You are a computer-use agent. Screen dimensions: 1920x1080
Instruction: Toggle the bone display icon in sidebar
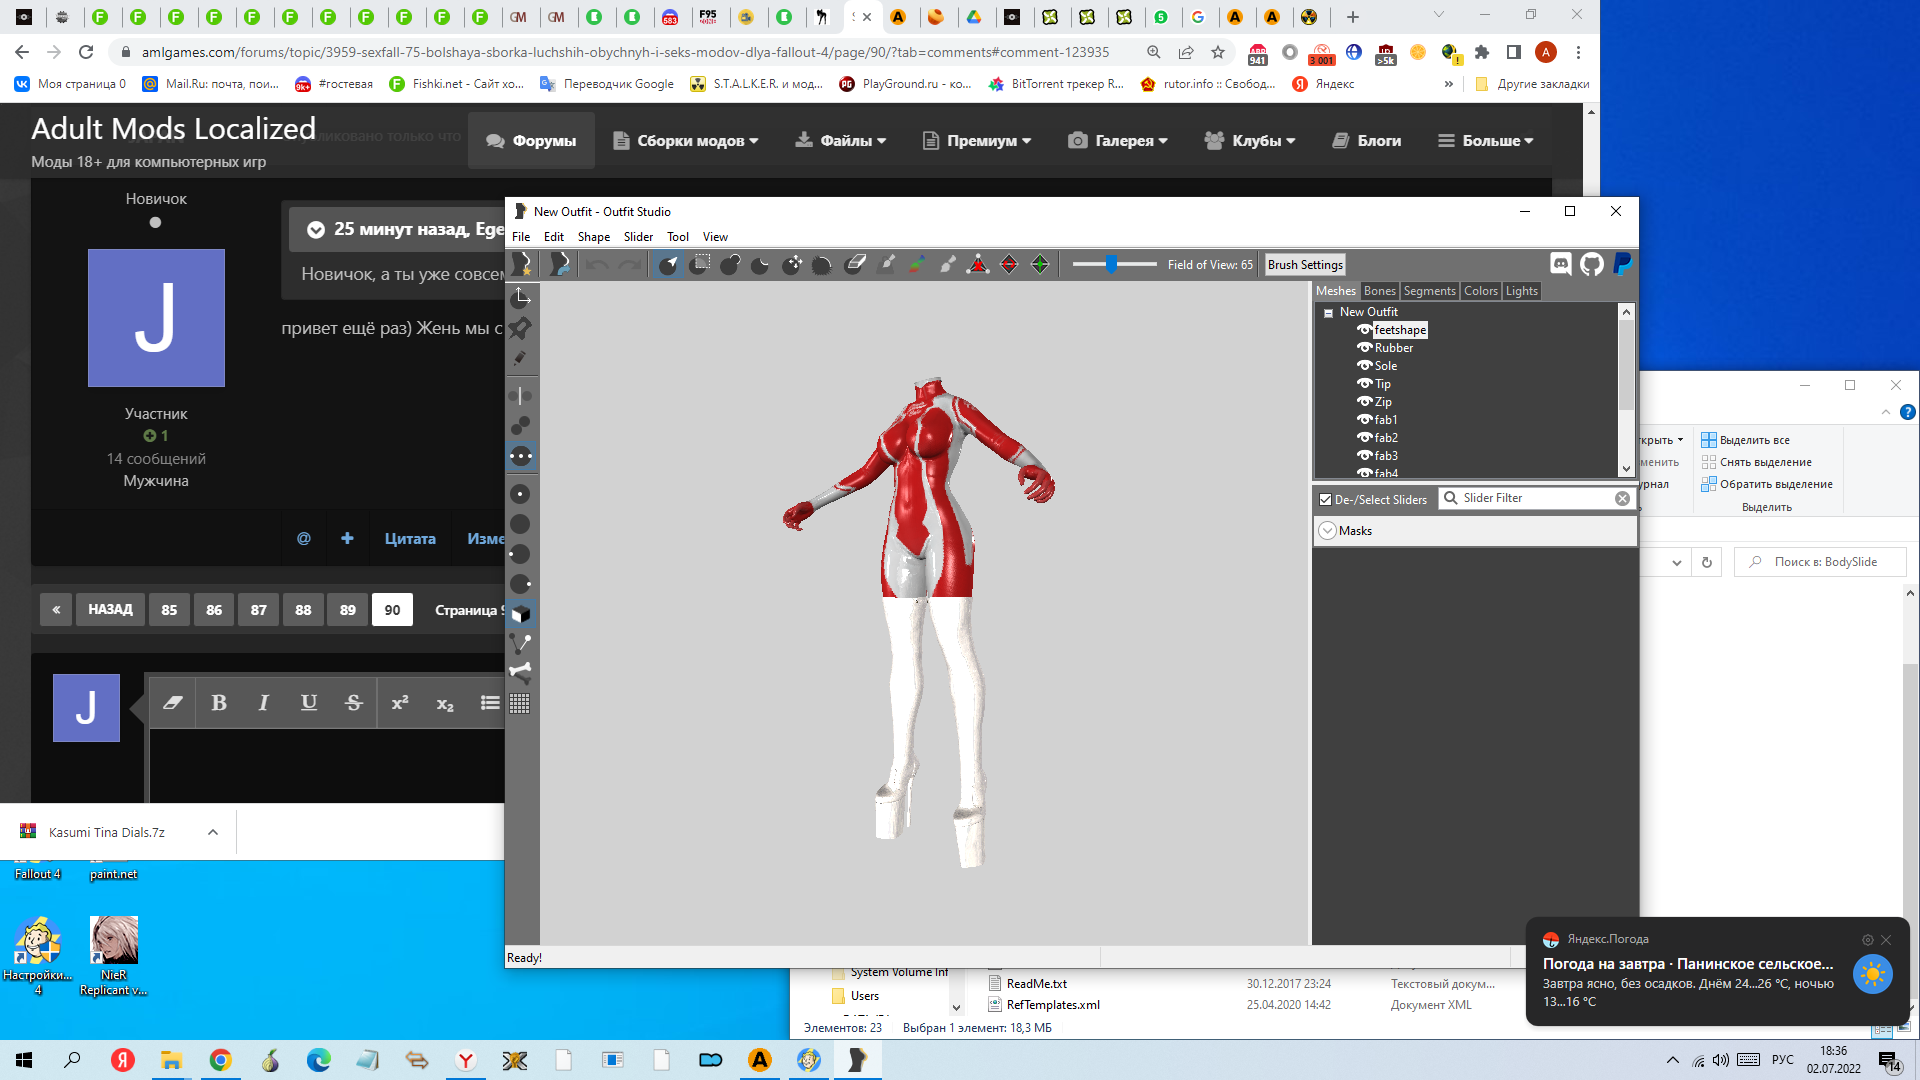pos(520,673)
